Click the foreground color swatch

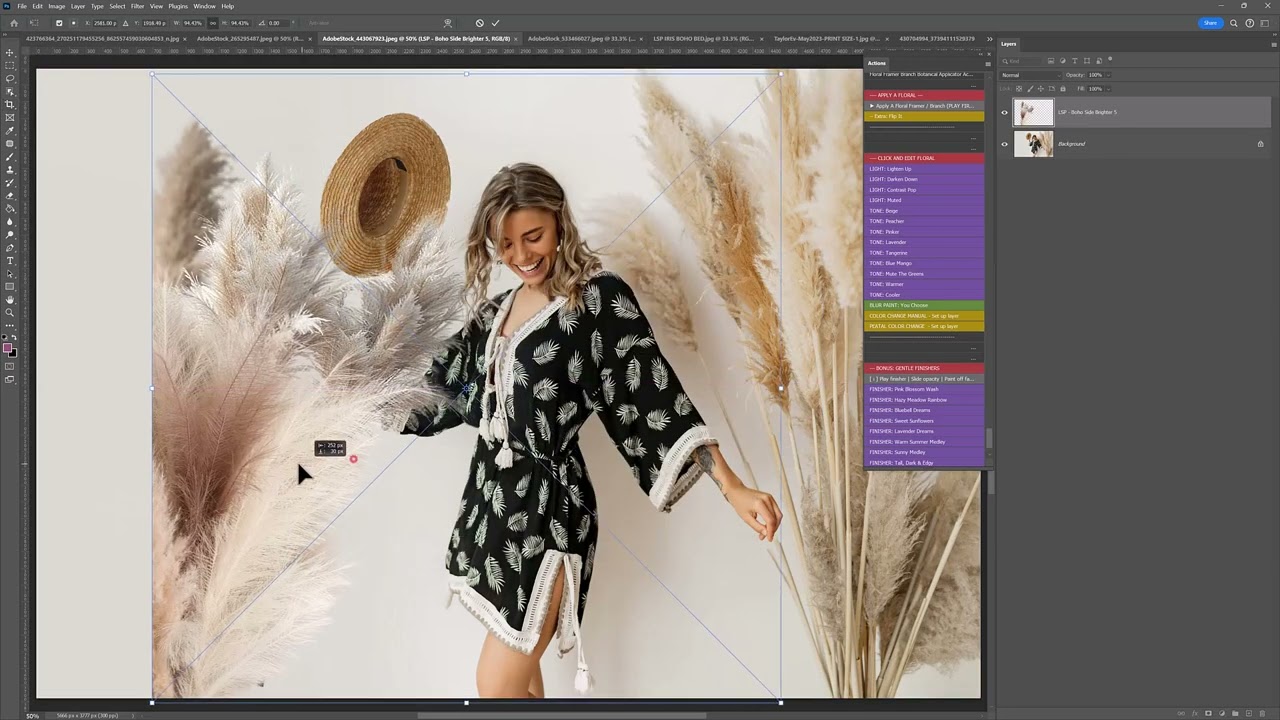[8, 346]
